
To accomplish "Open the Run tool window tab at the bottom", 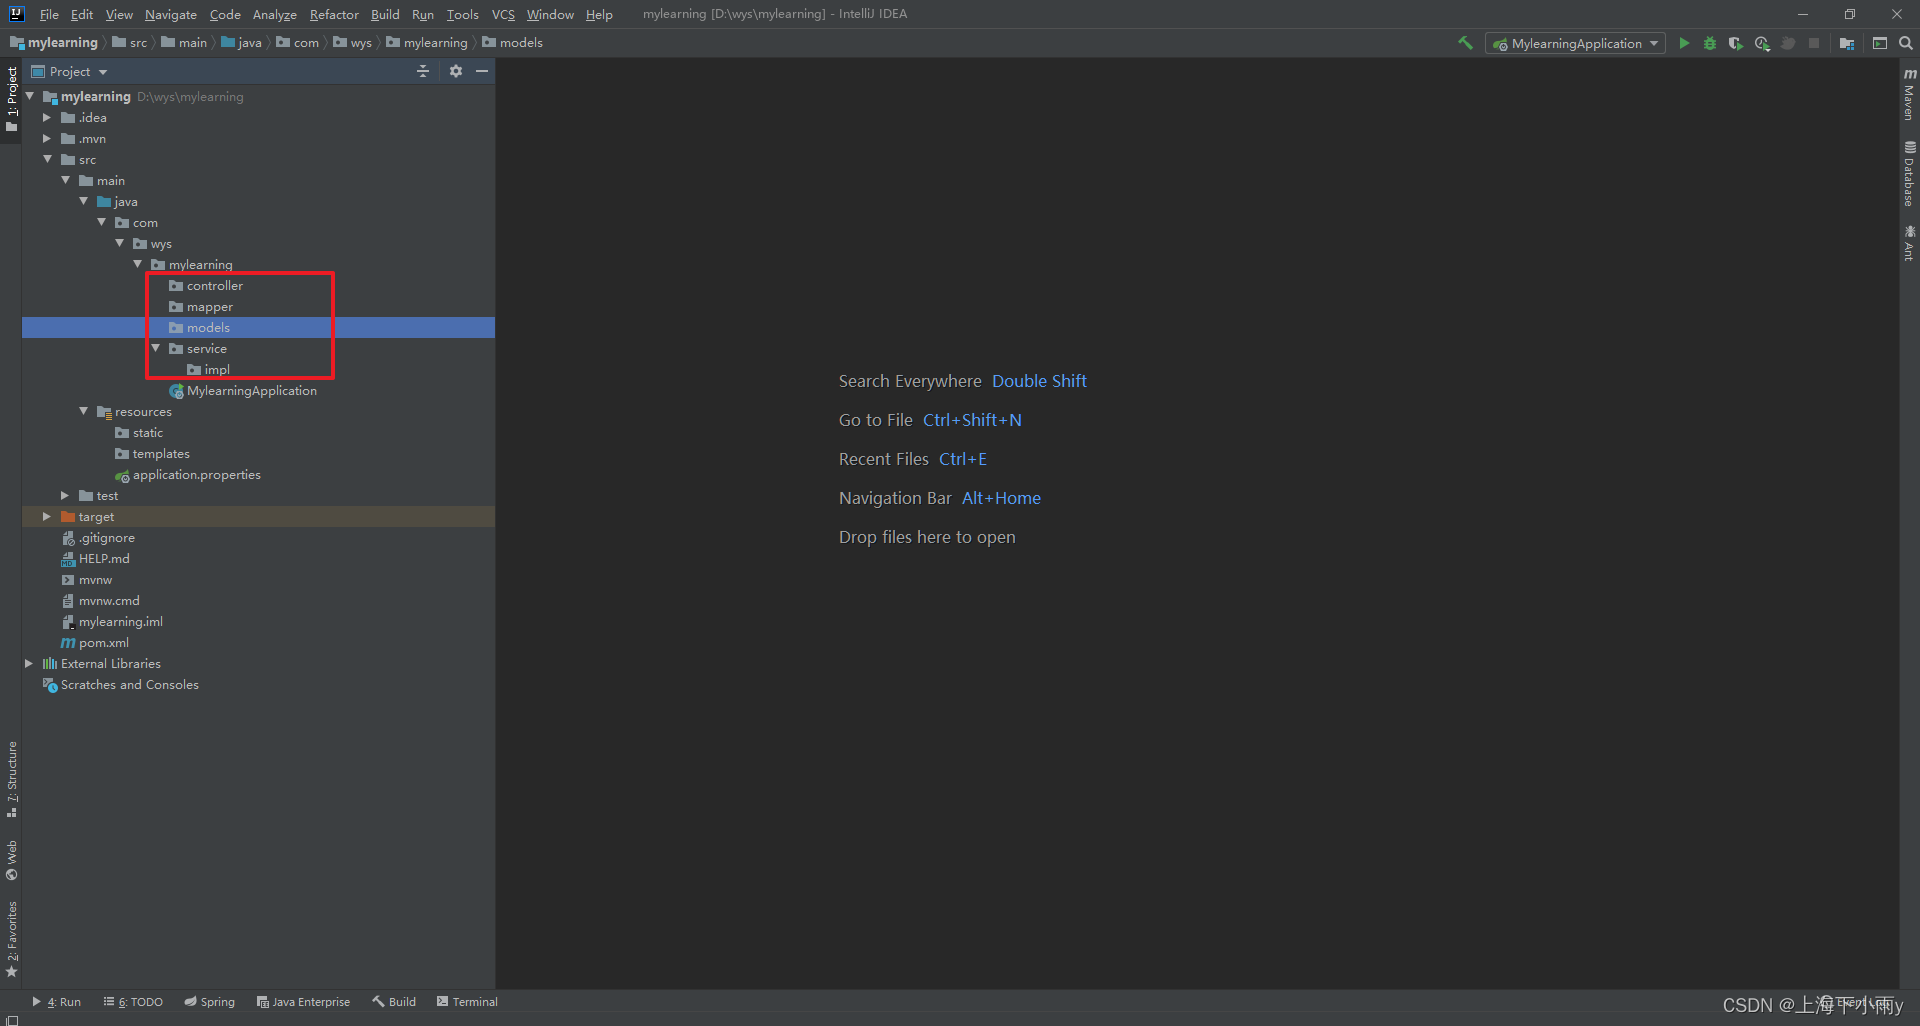I will point(57,1001).
